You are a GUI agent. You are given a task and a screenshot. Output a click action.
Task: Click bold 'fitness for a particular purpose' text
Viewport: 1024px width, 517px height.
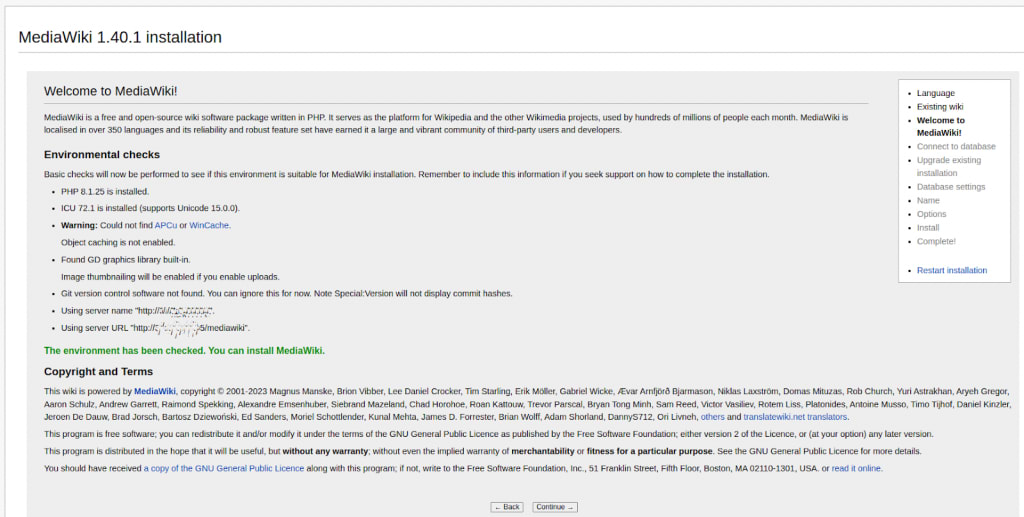(x=649, y=451)
